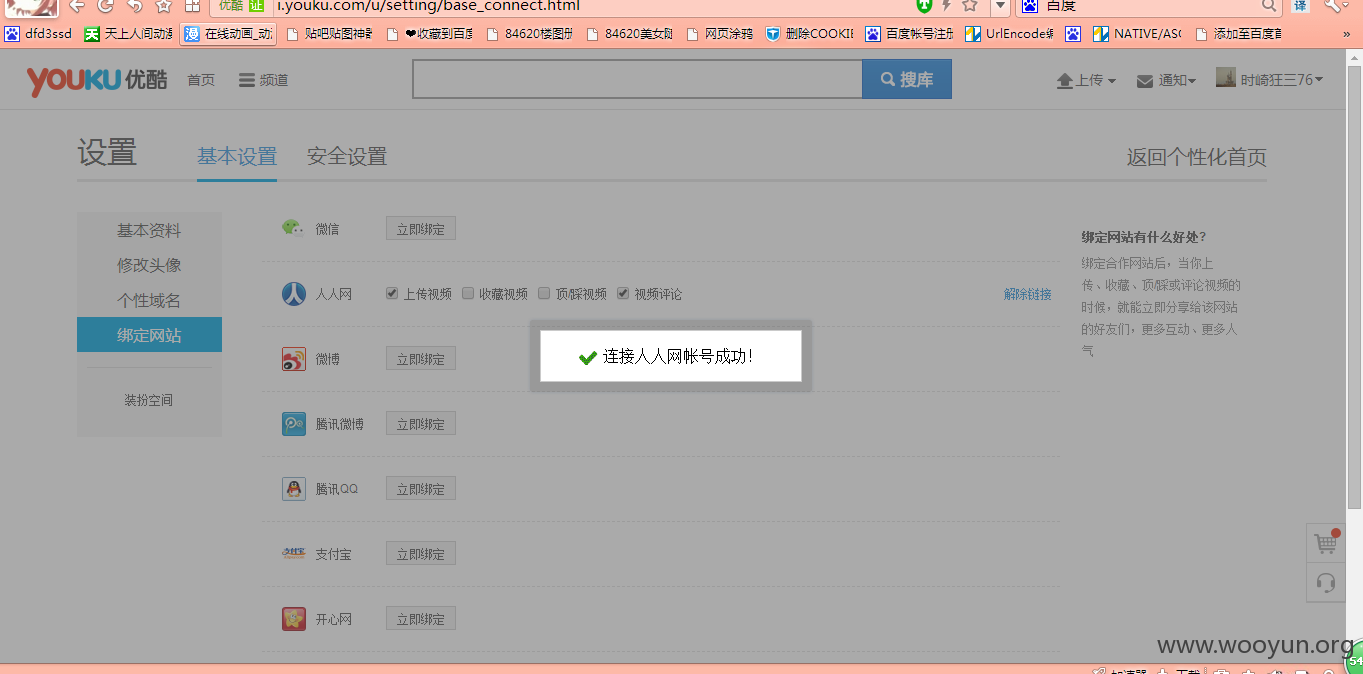This screenshot has width=1363, height=674.
Task: Click the 绑定网站有什么好处? heading
Action: click(x=1144, y=237)
